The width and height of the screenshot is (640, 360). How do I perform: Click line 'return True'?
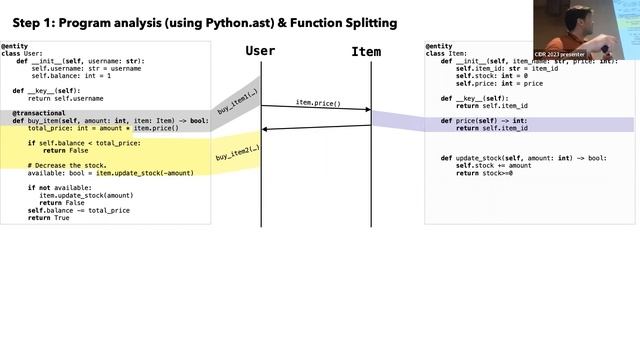[x=49, y=218]
